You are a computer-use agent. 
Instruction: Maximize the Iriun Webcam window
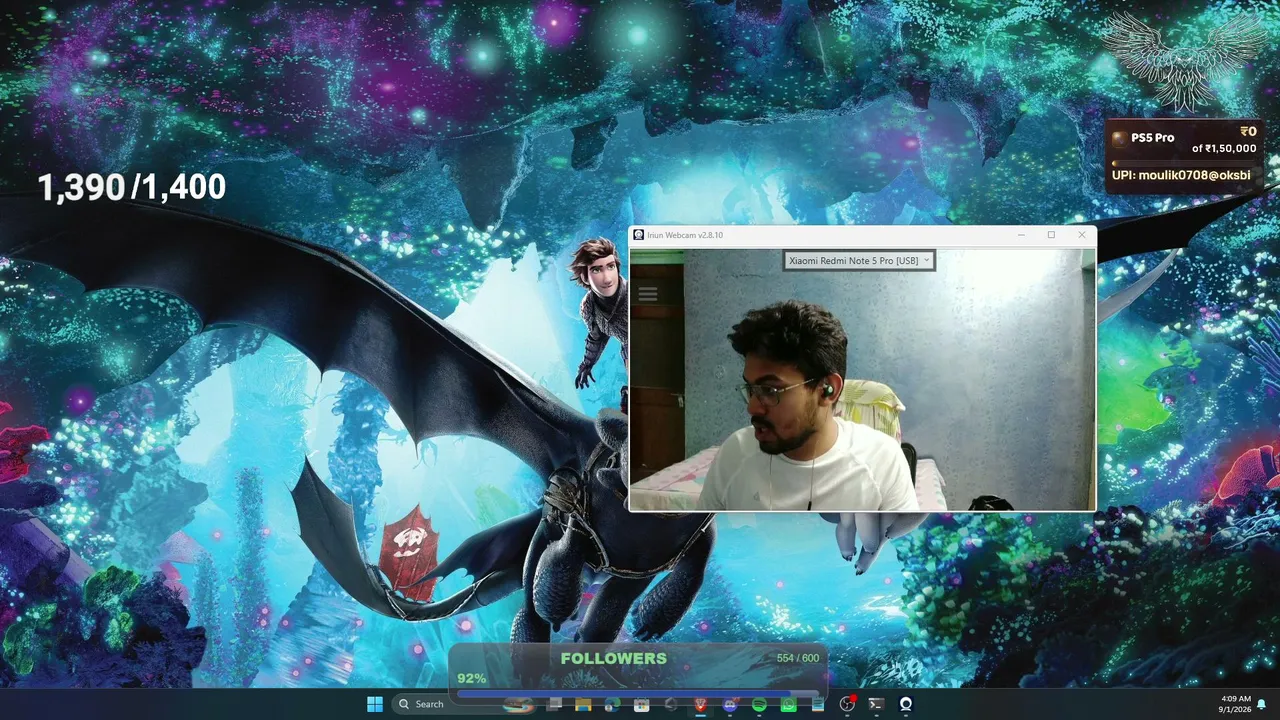(1051, 235)
